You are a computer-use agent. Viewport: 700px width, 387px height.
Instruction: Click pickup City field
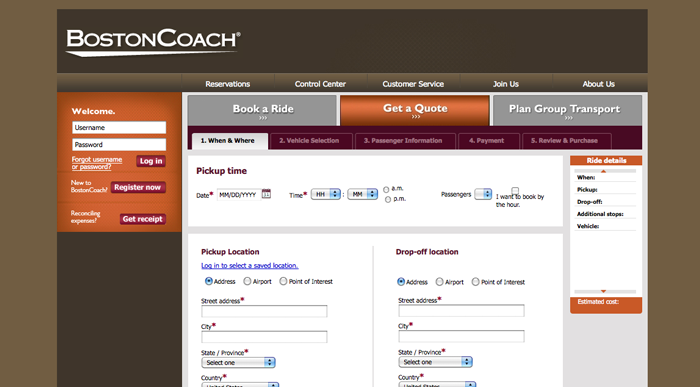coord(264,337)
